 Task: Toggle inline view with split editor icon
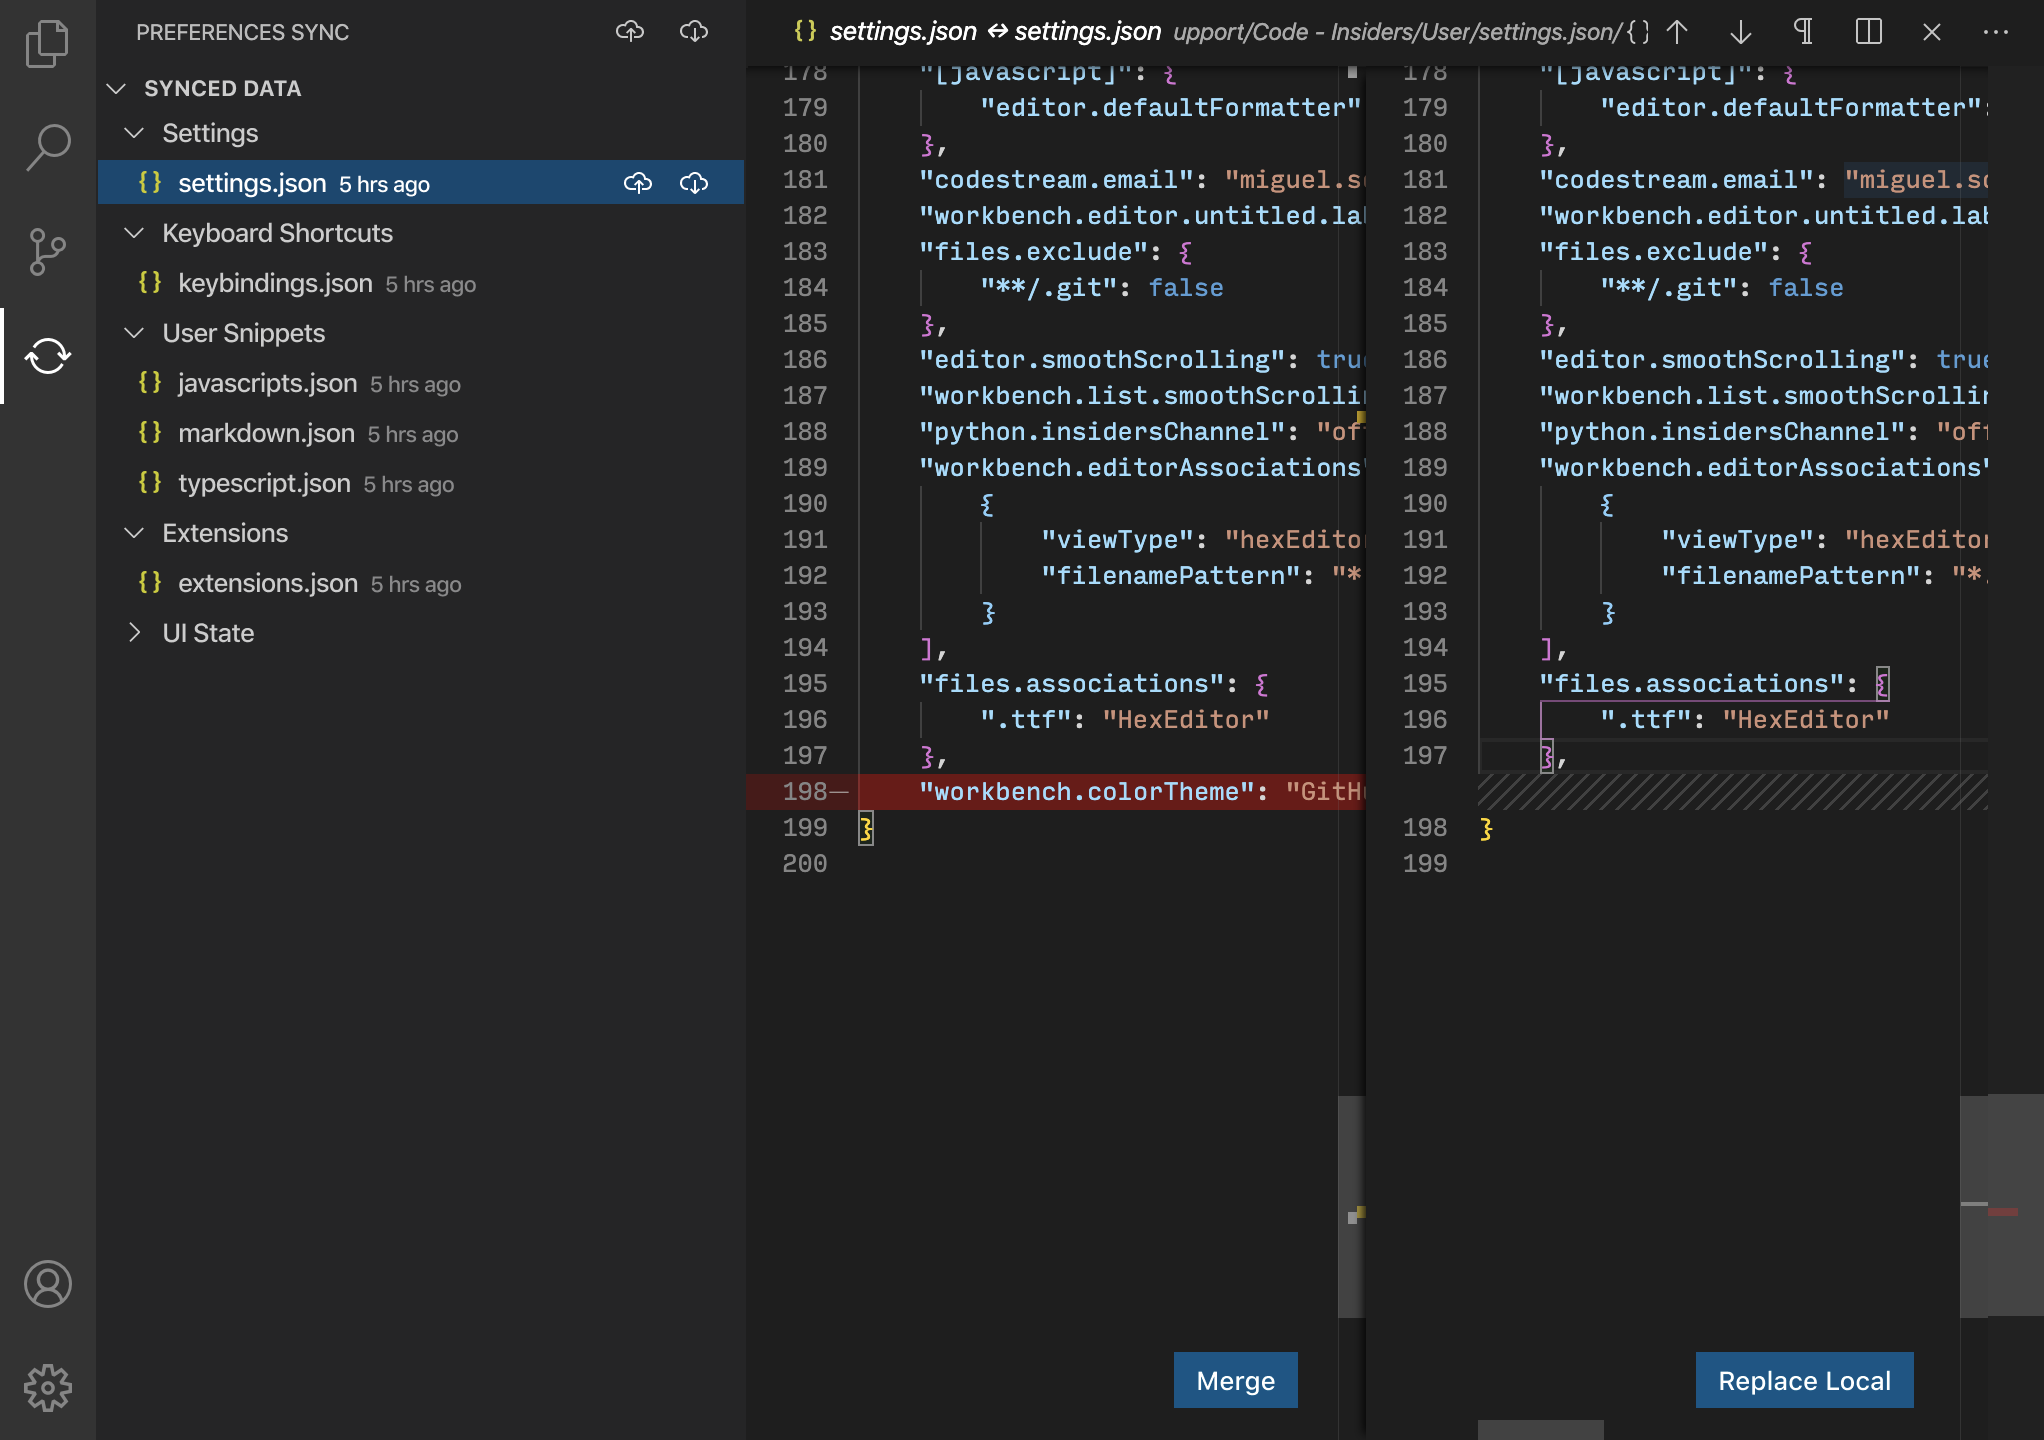tap(1868, 32)
